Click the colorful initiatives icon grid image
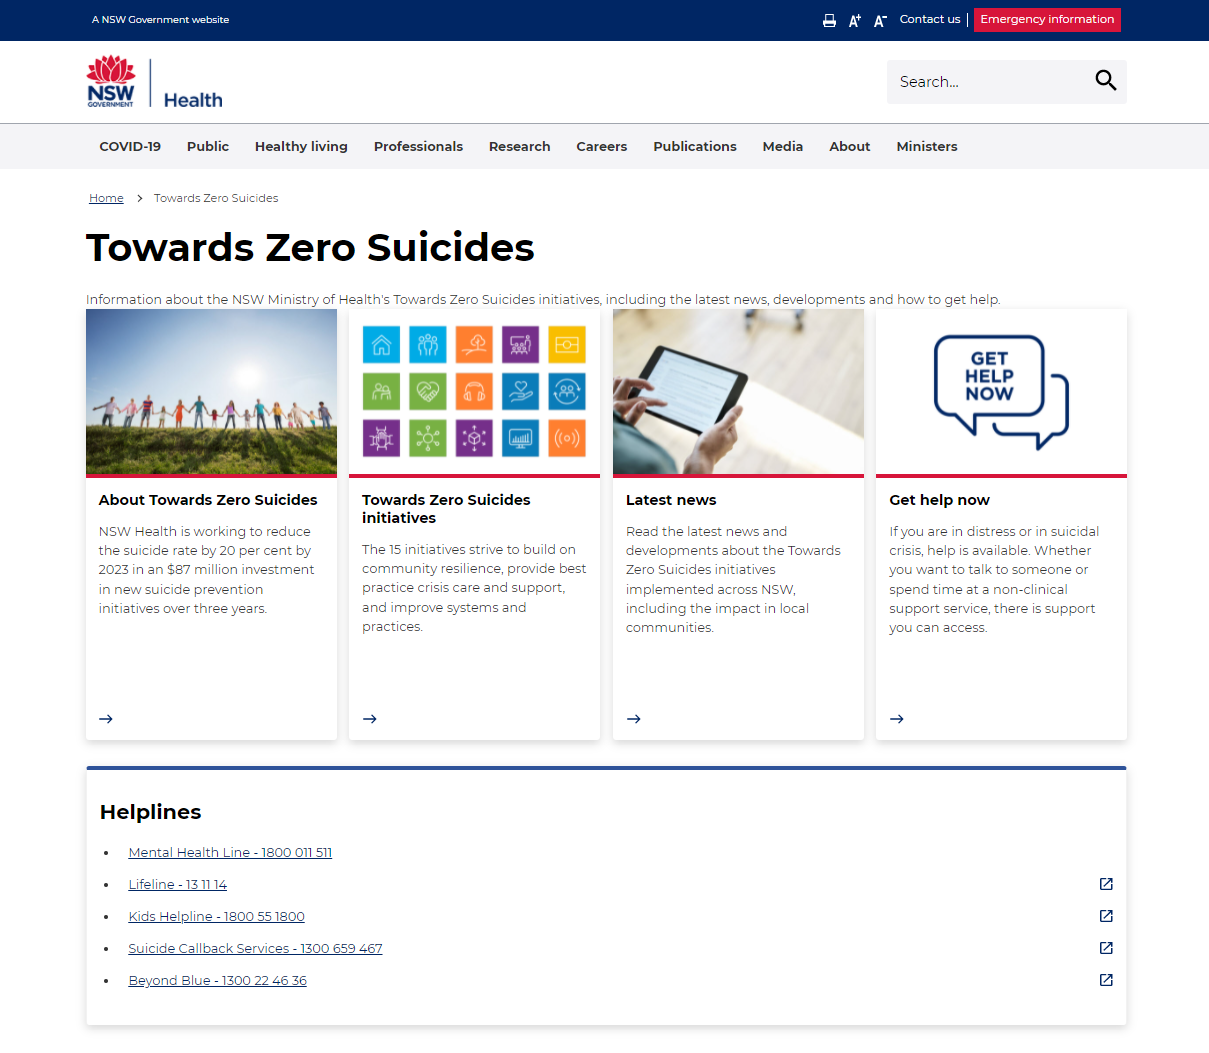1209x1053 pixels. pos(474,391)
